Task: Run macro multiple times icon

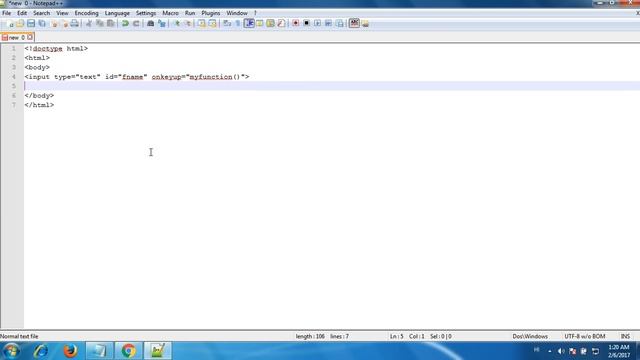Action: click(x=329, y=24)
